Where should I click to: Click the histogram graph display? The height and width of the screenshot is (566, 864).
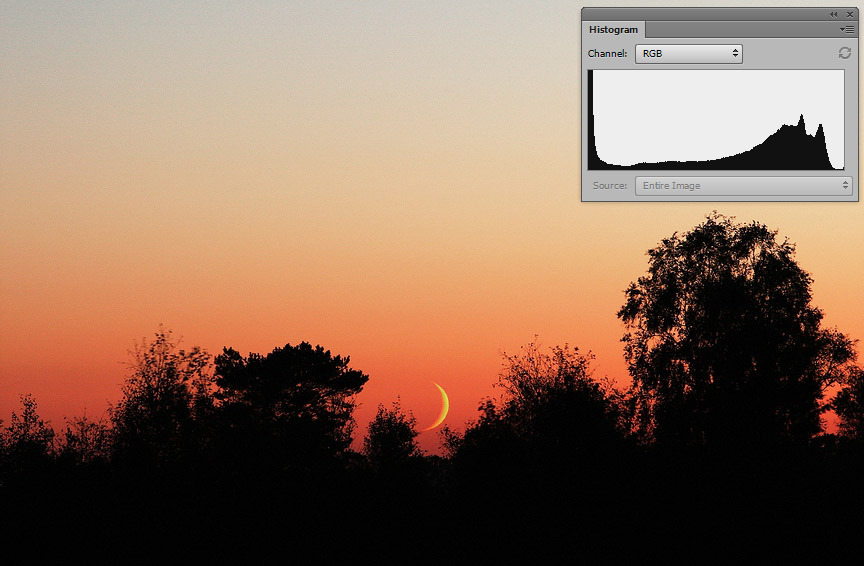pyautogui.click(x=716, y=120)
